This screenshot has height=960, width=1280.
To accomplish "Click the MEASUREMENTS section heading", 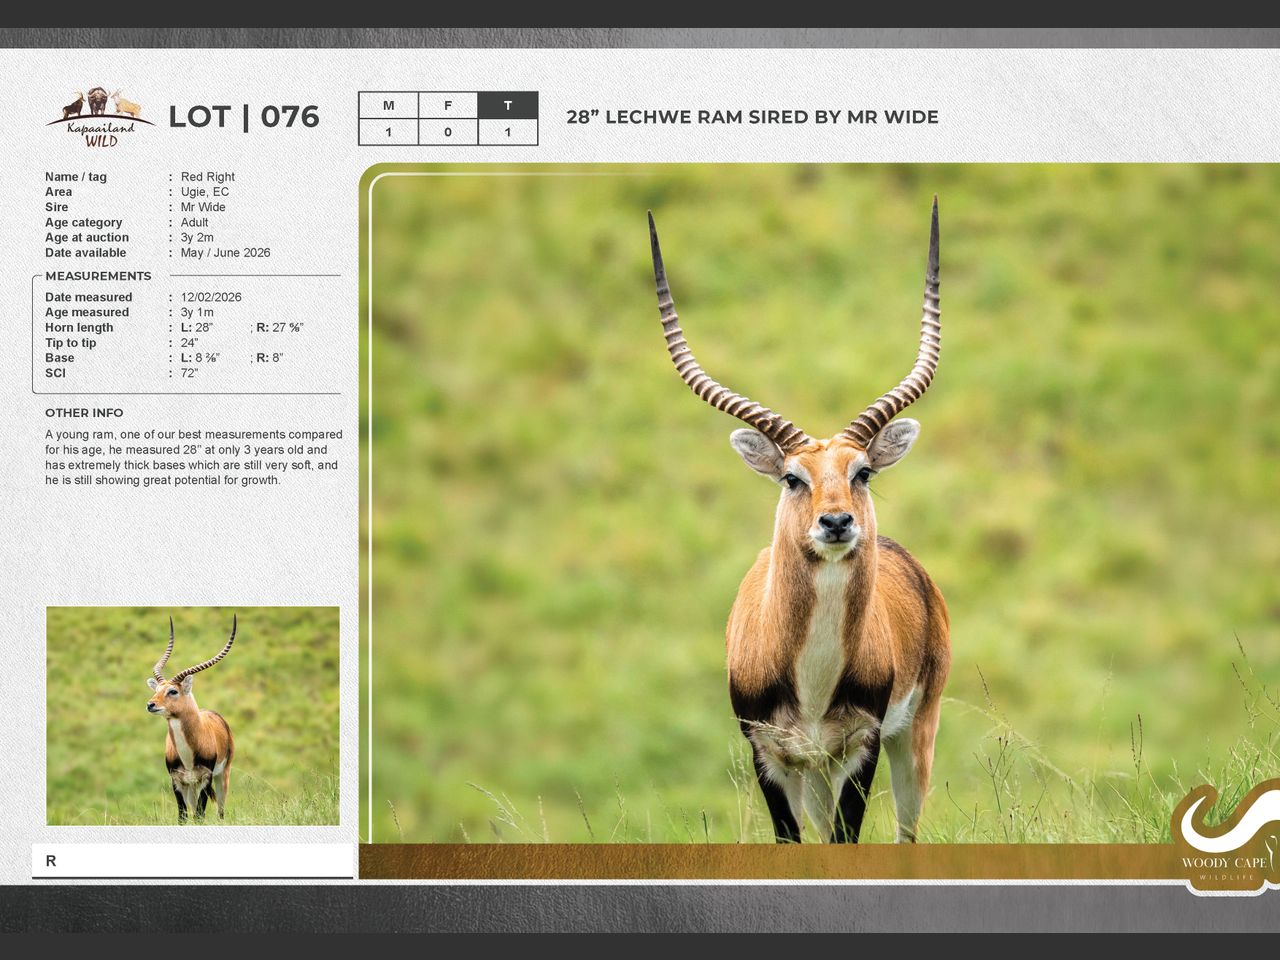I will click(x=98, y=276).
